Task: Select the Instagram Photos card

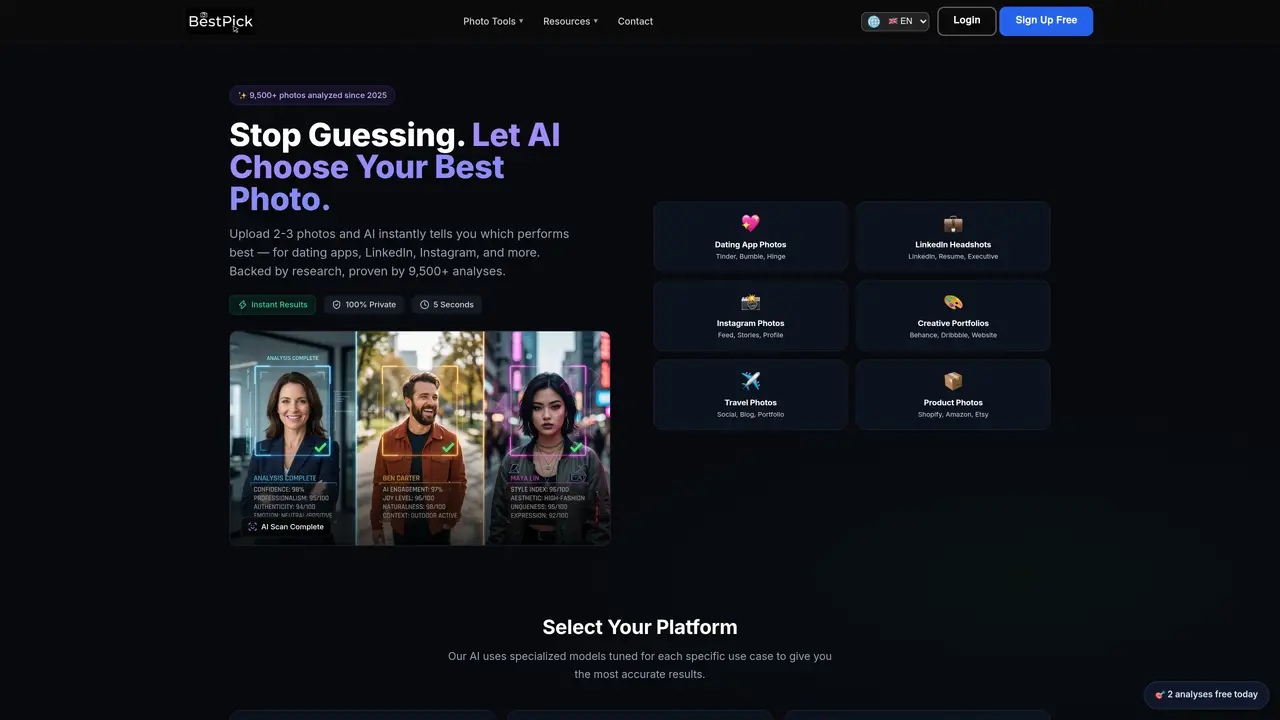Action: tap(750, 316)
